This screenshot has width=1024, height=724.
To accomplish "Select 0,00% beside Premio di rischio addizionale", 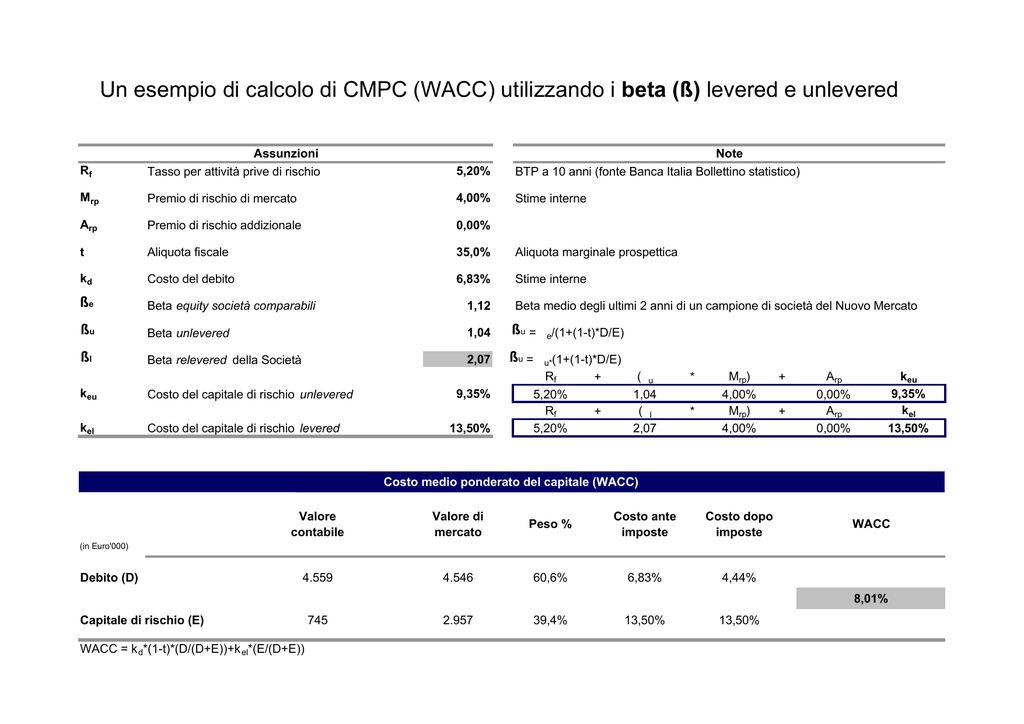I will 473,225.
